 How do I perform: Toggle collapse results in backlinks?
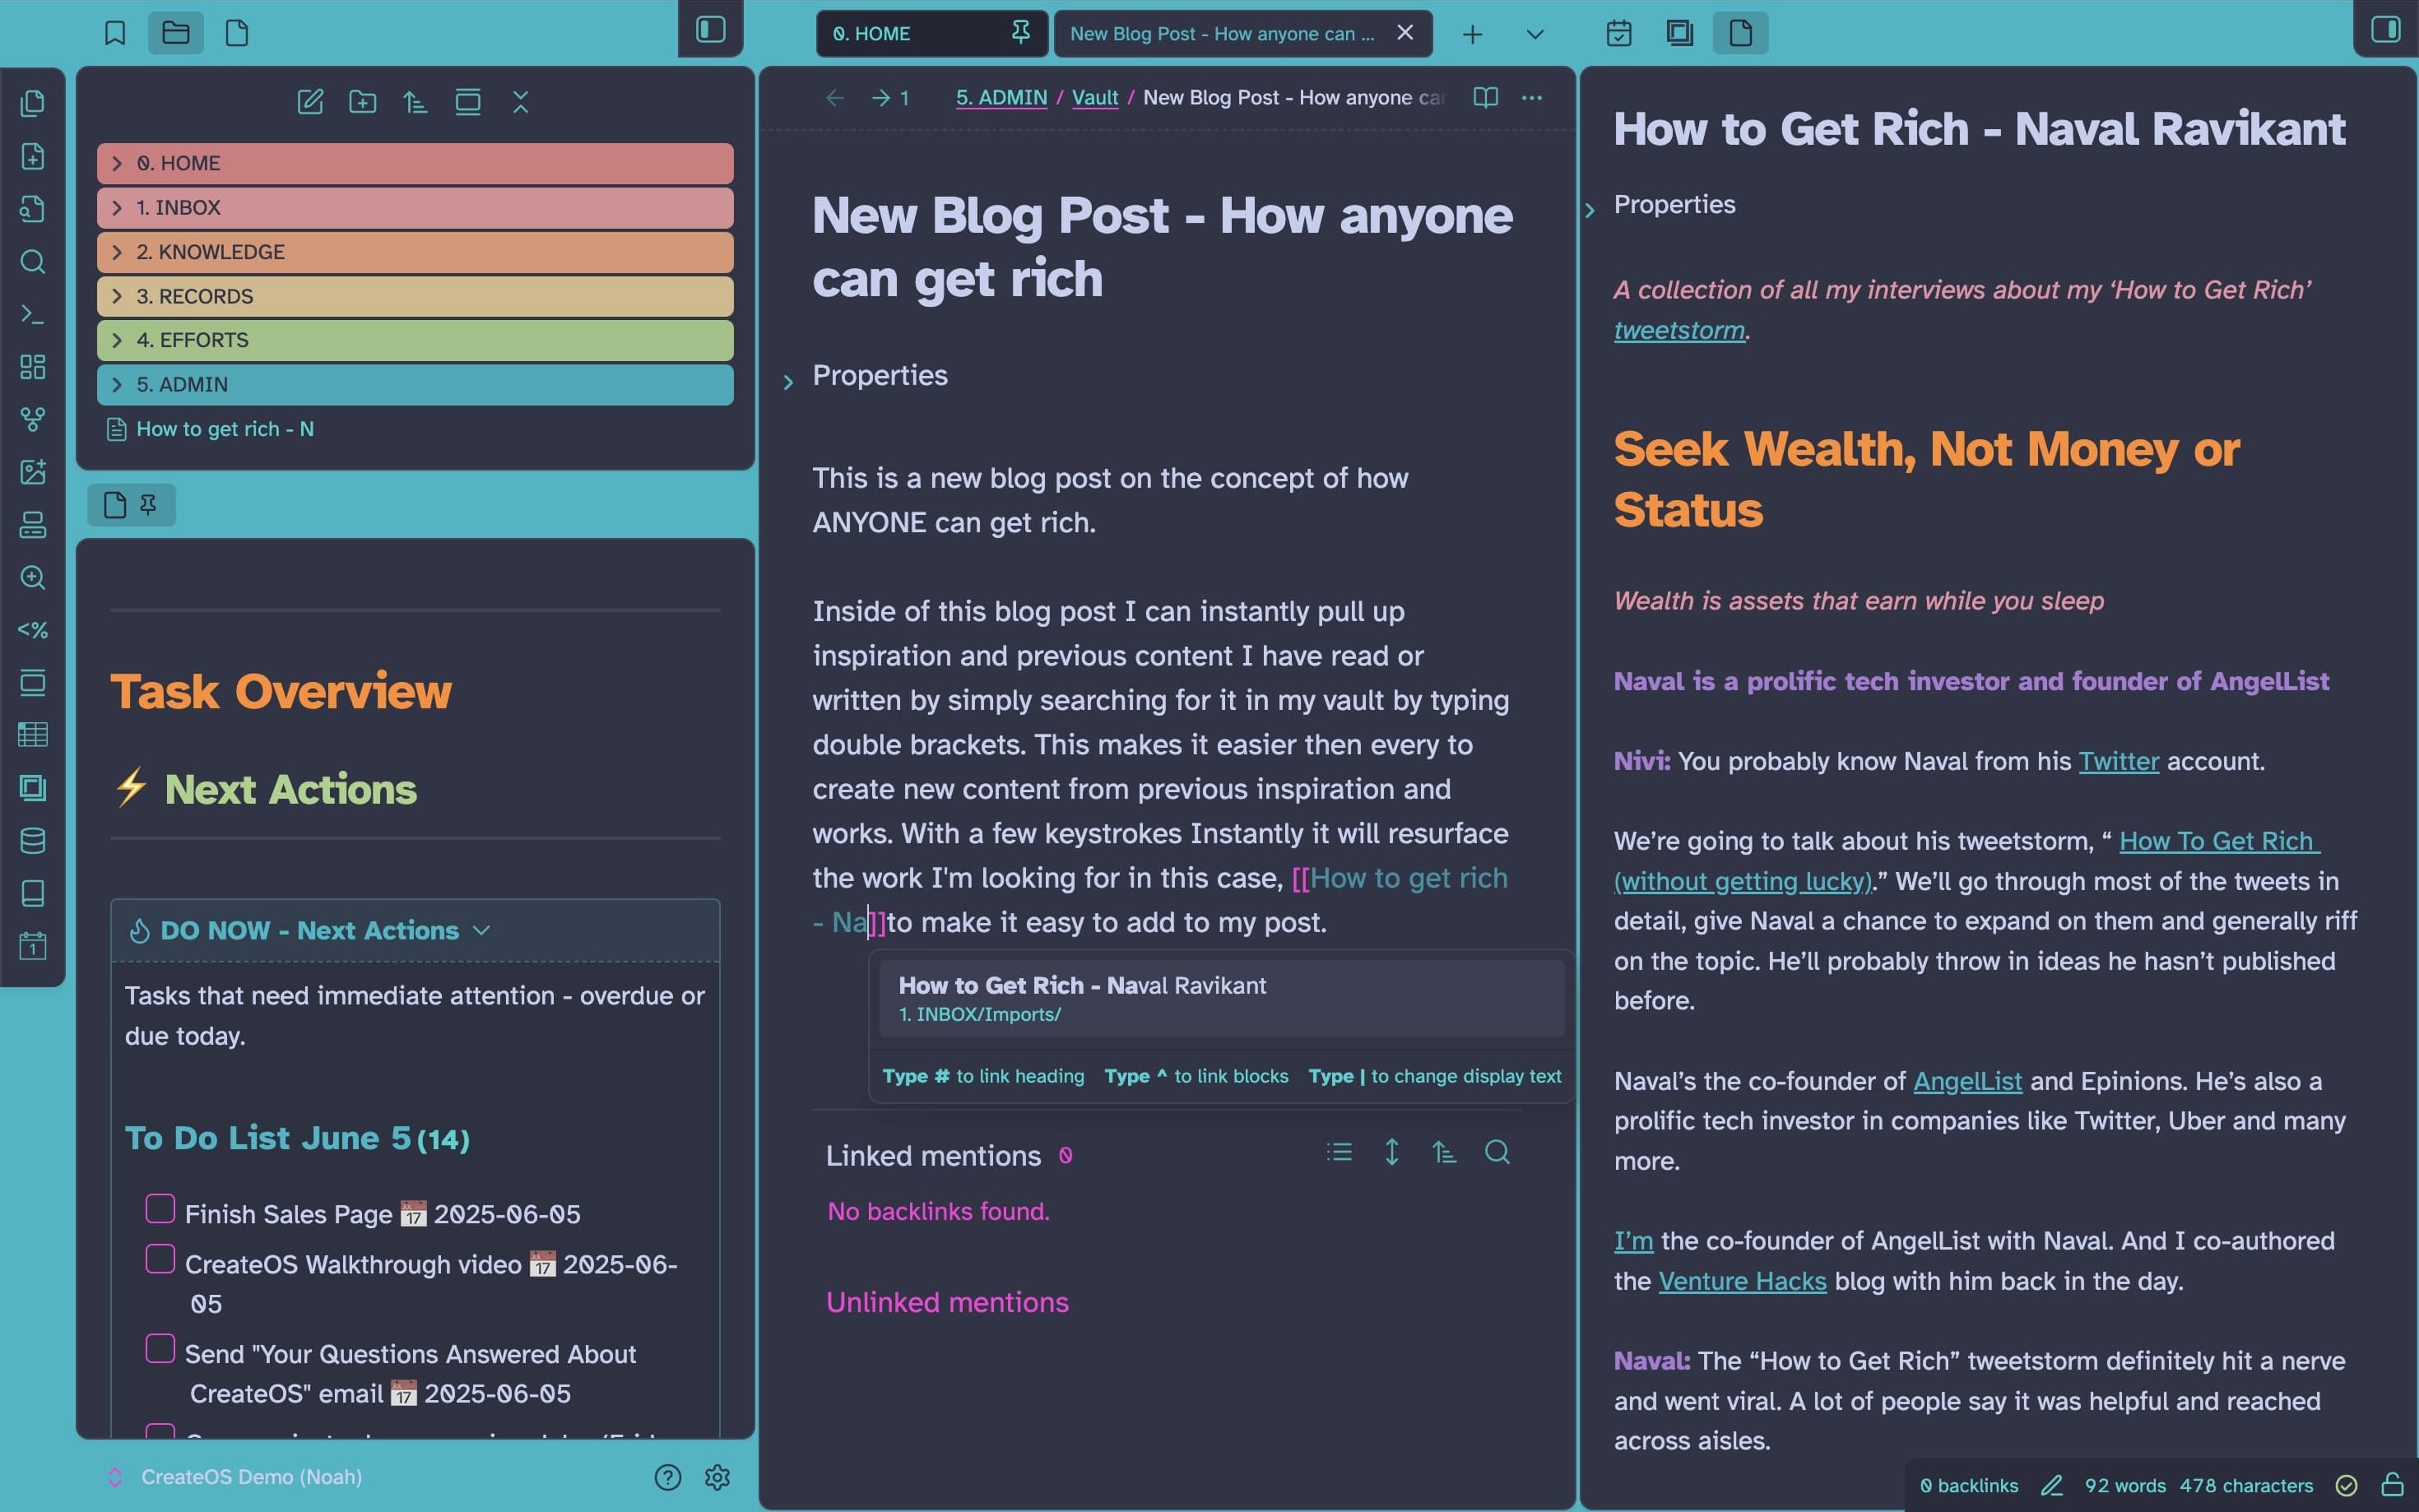[x=1339, y=1152]
